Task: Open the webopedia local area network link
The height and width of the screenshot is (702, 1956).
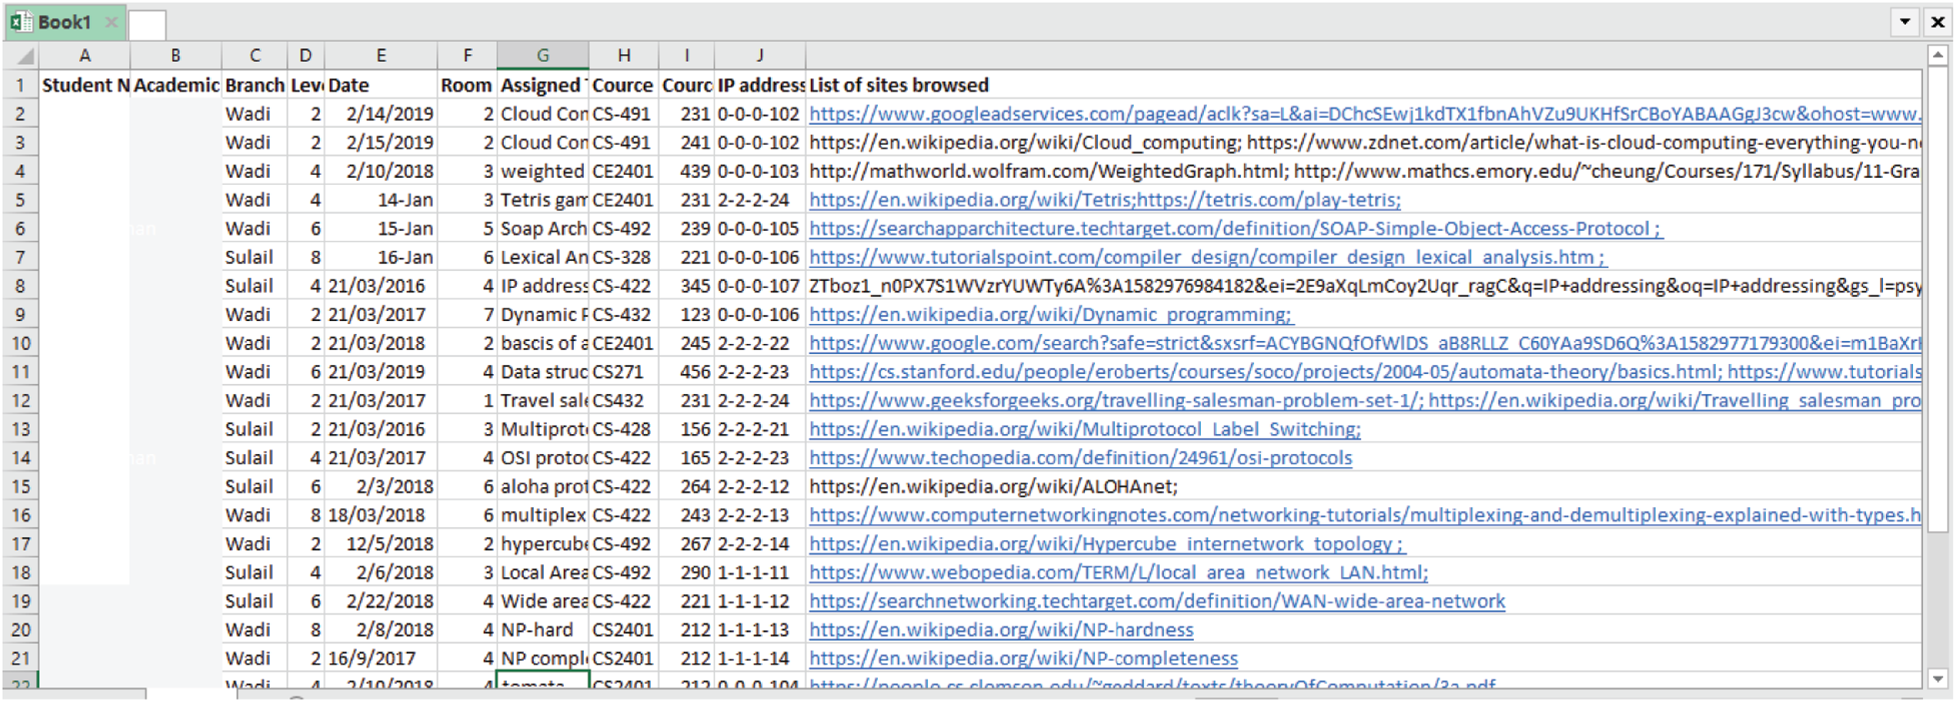Action: (1117, 573)
